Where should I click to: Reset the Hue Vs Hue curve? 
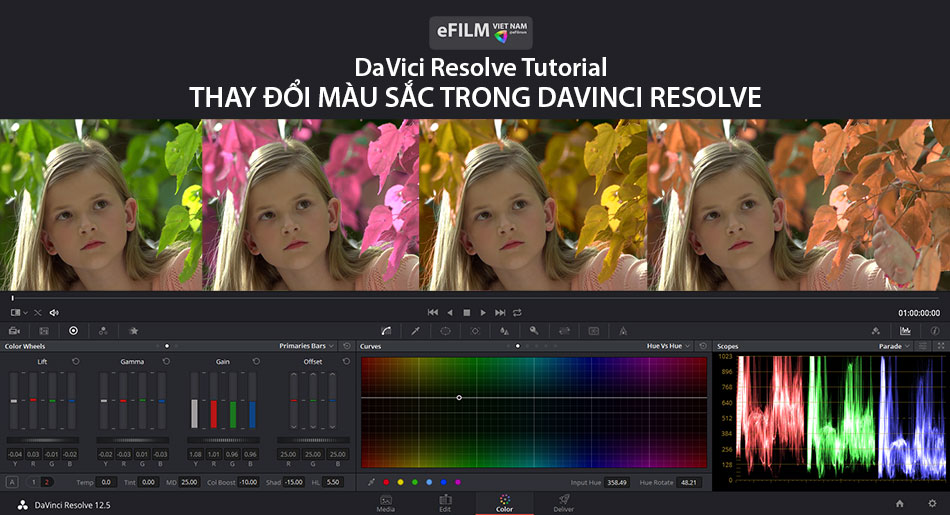703,346
